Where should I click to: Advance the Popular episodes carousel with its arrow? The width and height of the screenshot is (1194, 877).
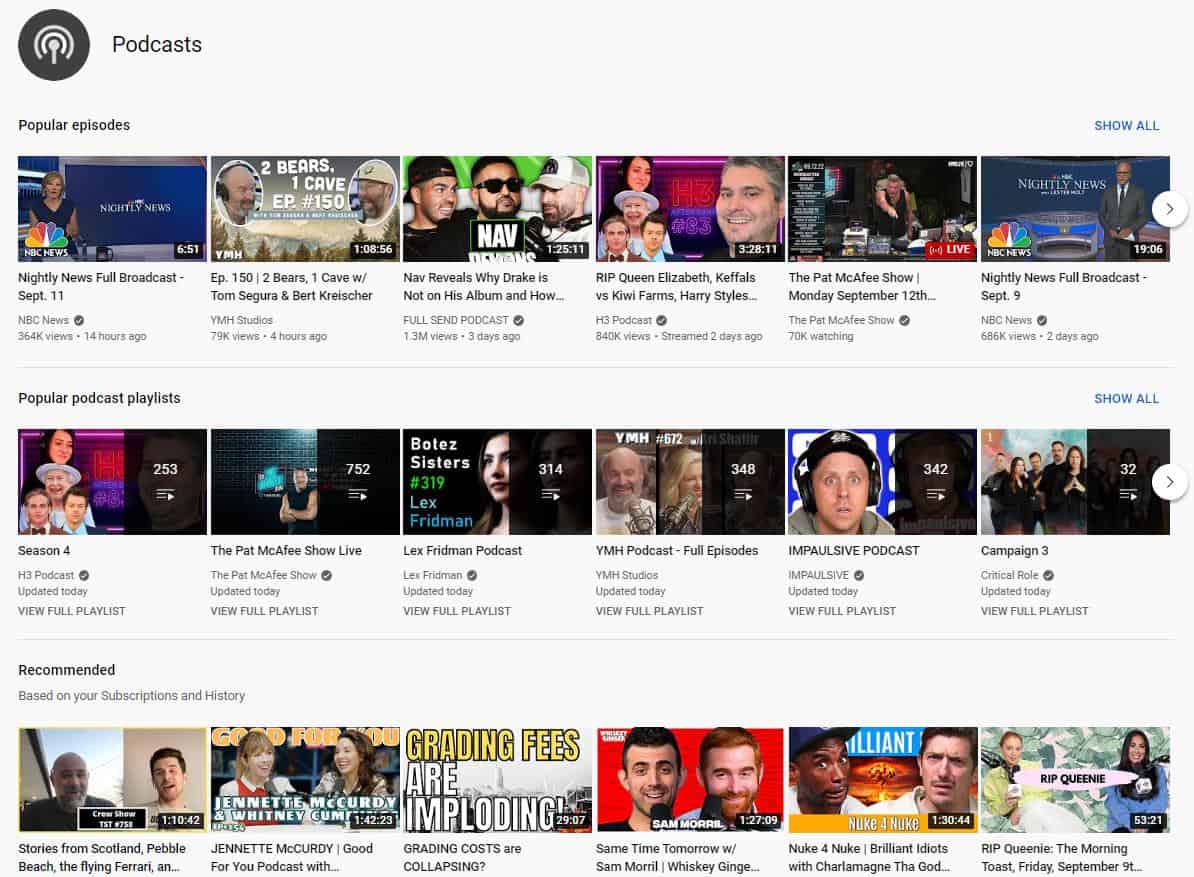point(1170,209)
